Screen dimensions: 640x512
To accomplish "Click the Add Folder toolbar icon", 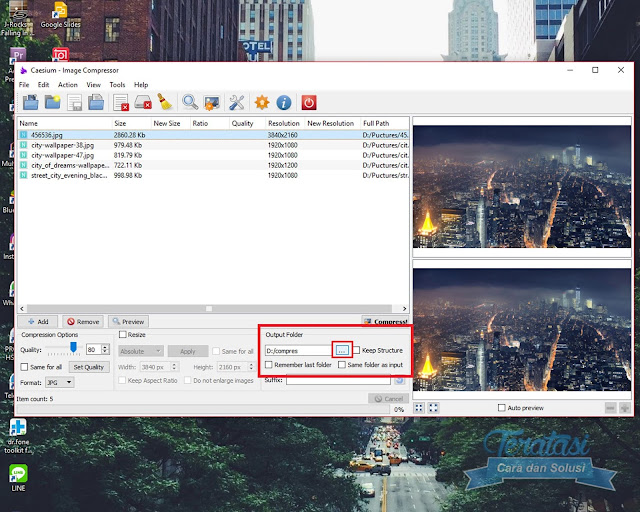I will [52, 102].
